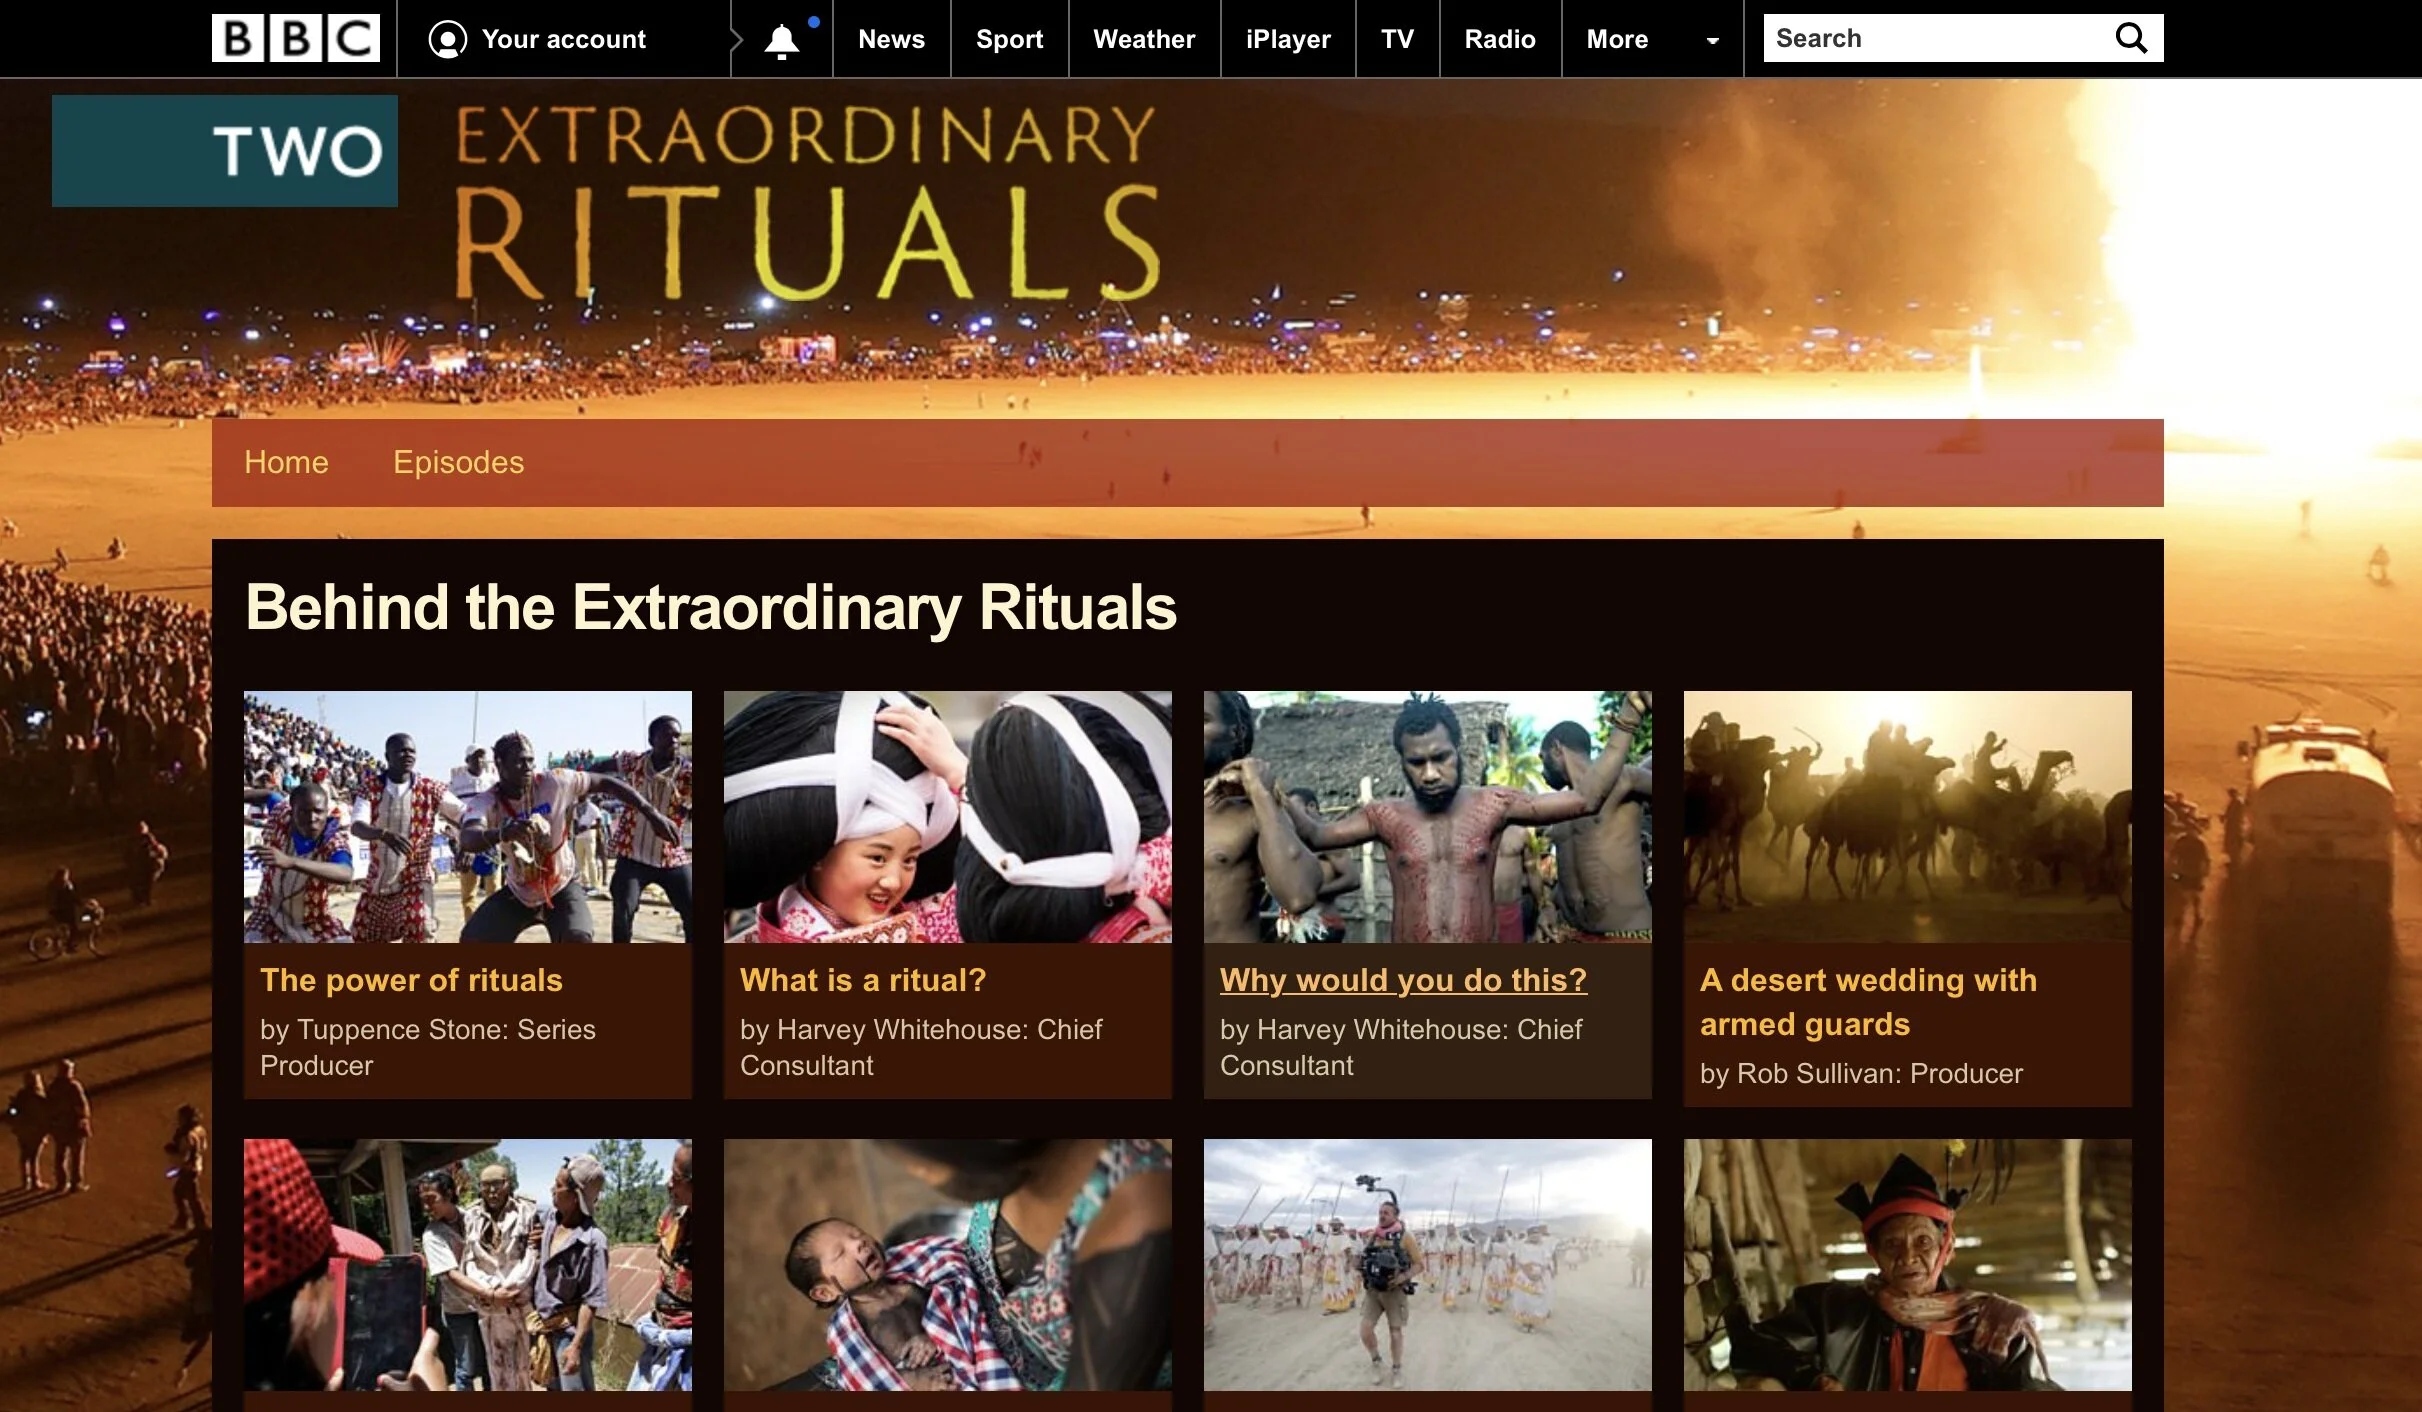The width and height of the screenshot is (2422, 1412).
Task: Go to iPlayer
Action: [x=1288, y=39]
